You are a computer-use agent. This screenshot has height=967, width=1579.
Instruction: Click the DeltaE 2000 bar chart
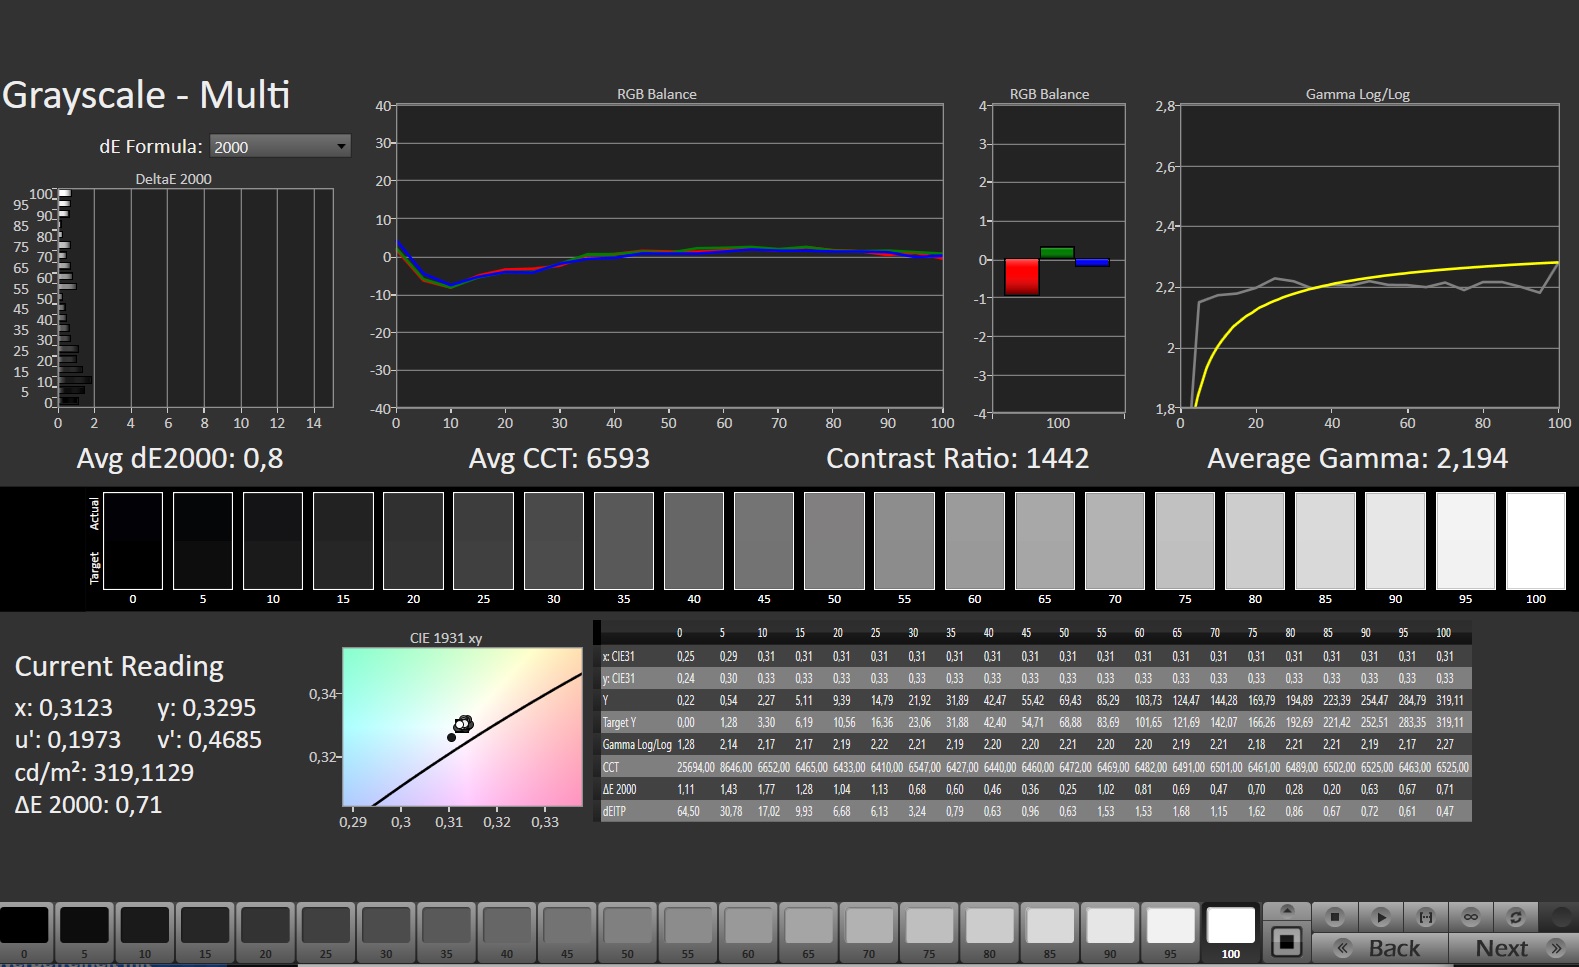(195, 298)
